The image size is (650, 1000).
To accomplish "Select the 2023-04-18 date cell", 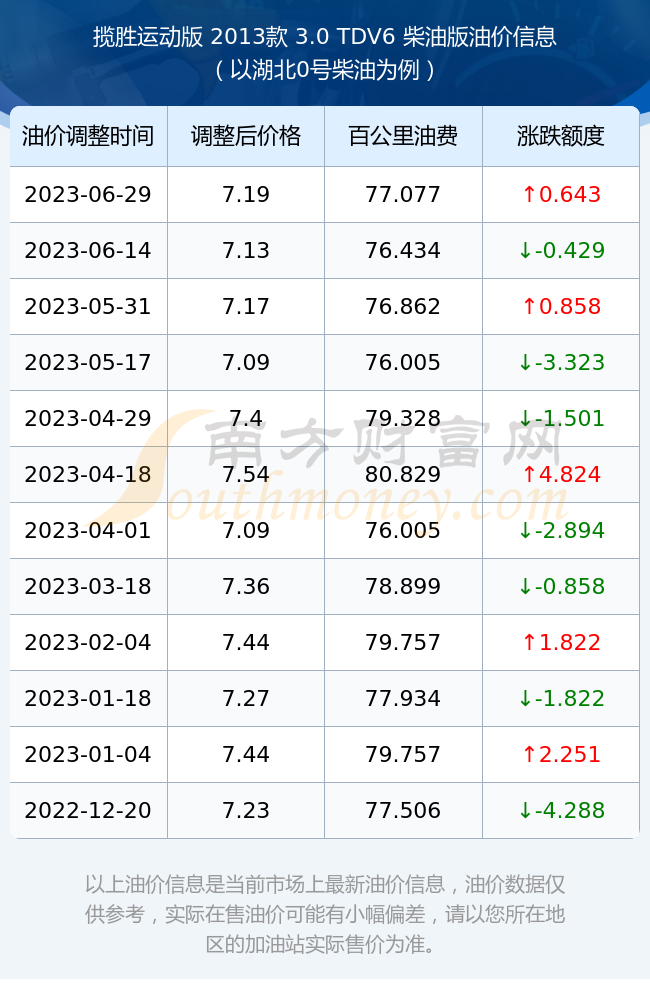I will click(88, 474).
